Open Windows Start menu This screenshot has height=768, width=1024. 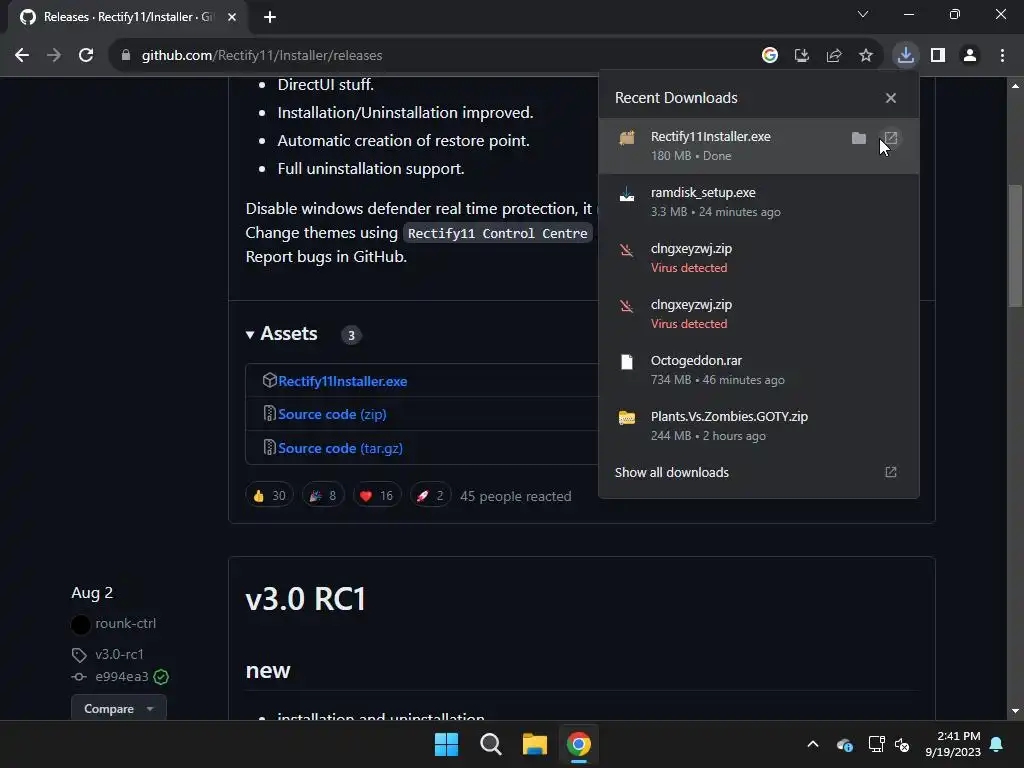[x=447, y=744]
